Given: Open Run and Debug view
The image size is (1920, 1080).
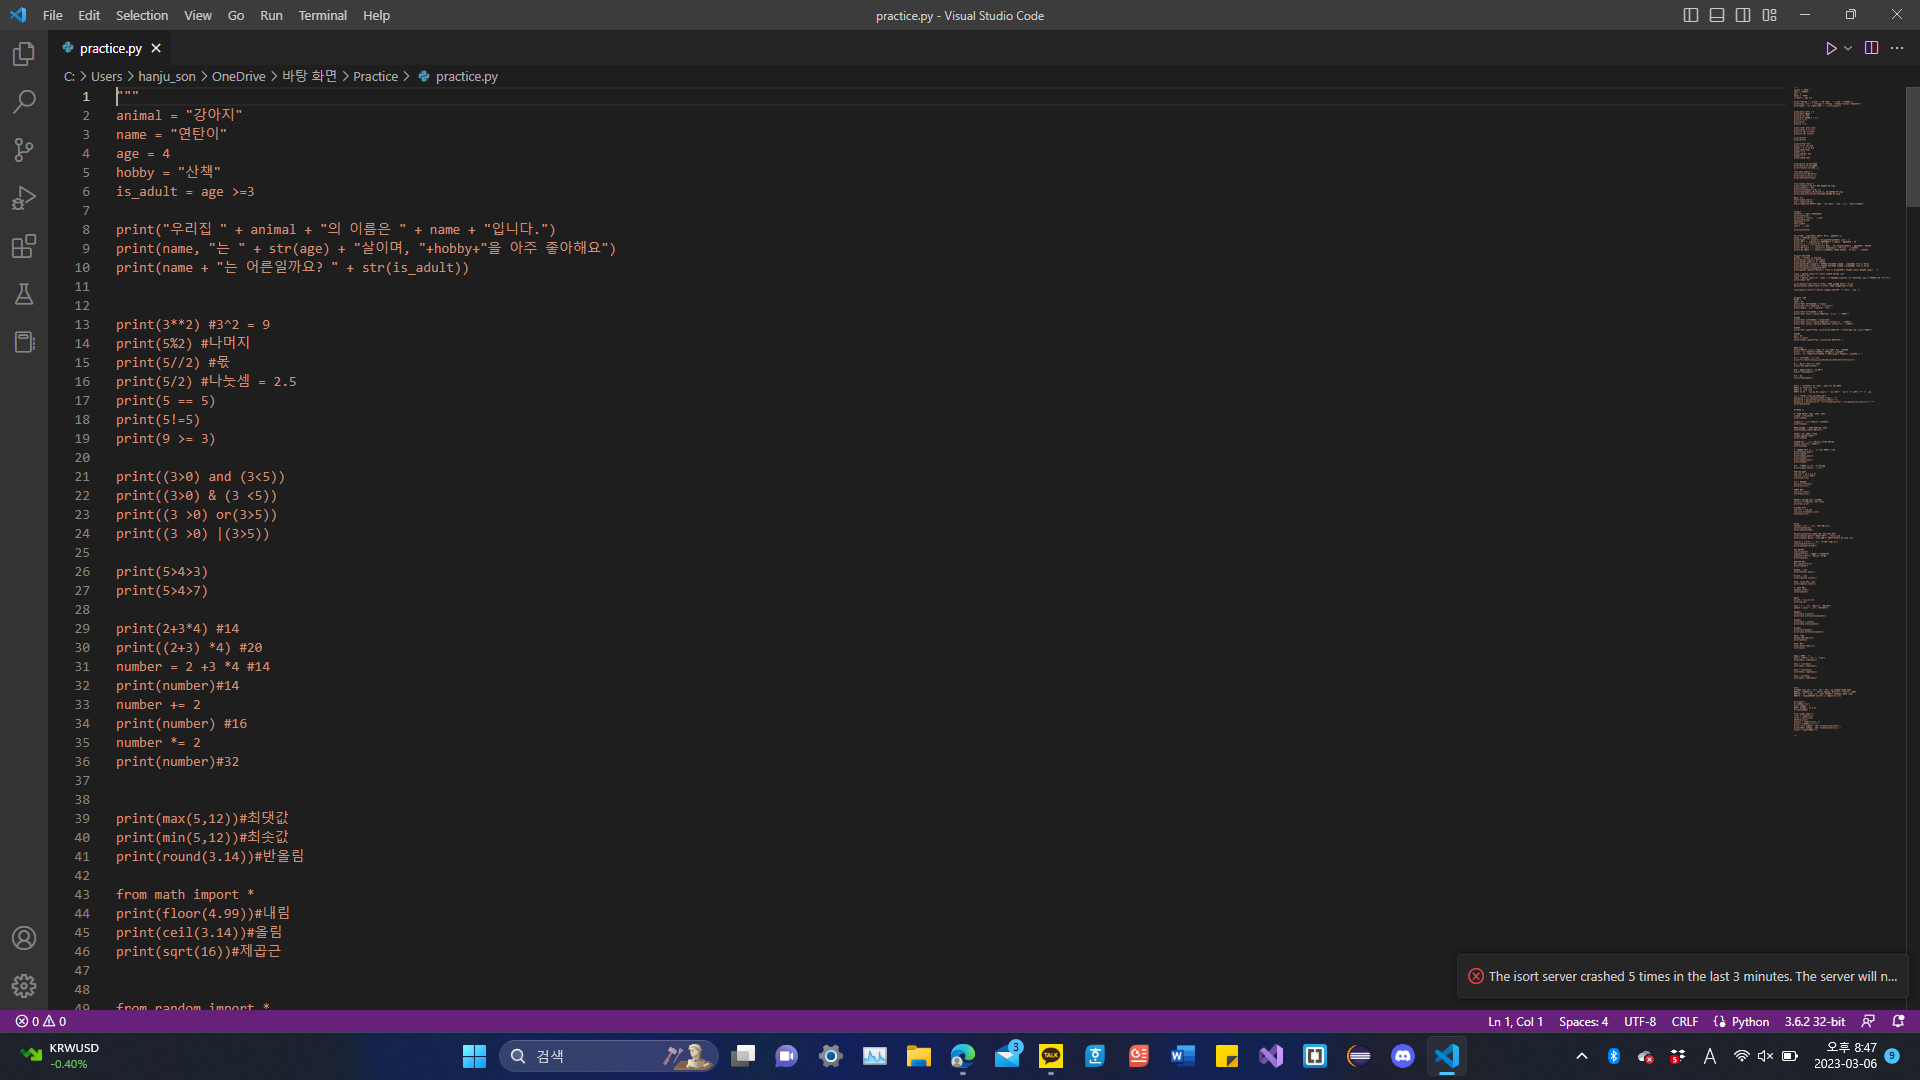Looking at the screenshot, I should point(24,198).
